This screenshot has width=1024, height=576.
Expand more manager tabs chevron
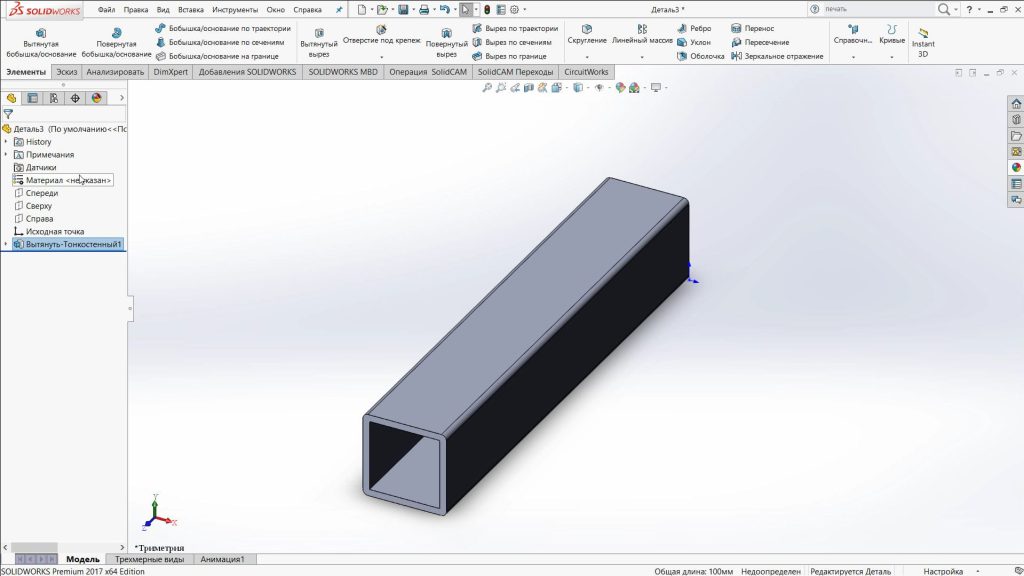[x=121, y=98]
